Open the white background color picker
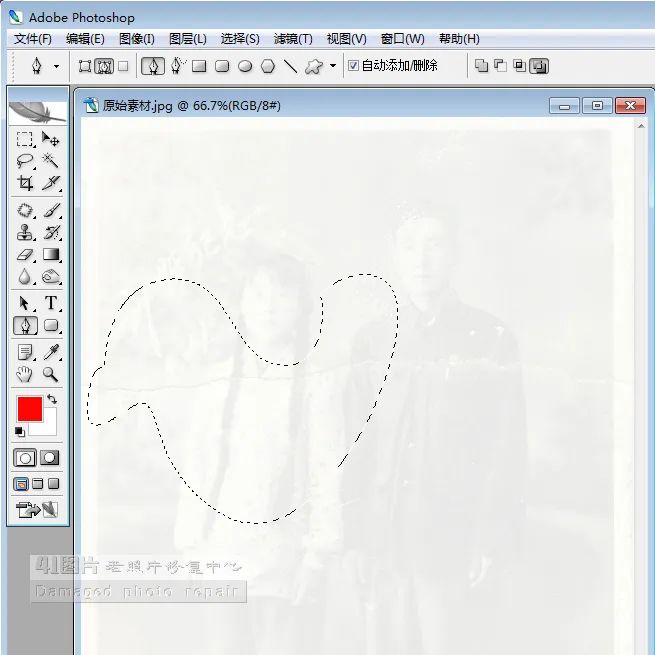 tap(48, 427)
